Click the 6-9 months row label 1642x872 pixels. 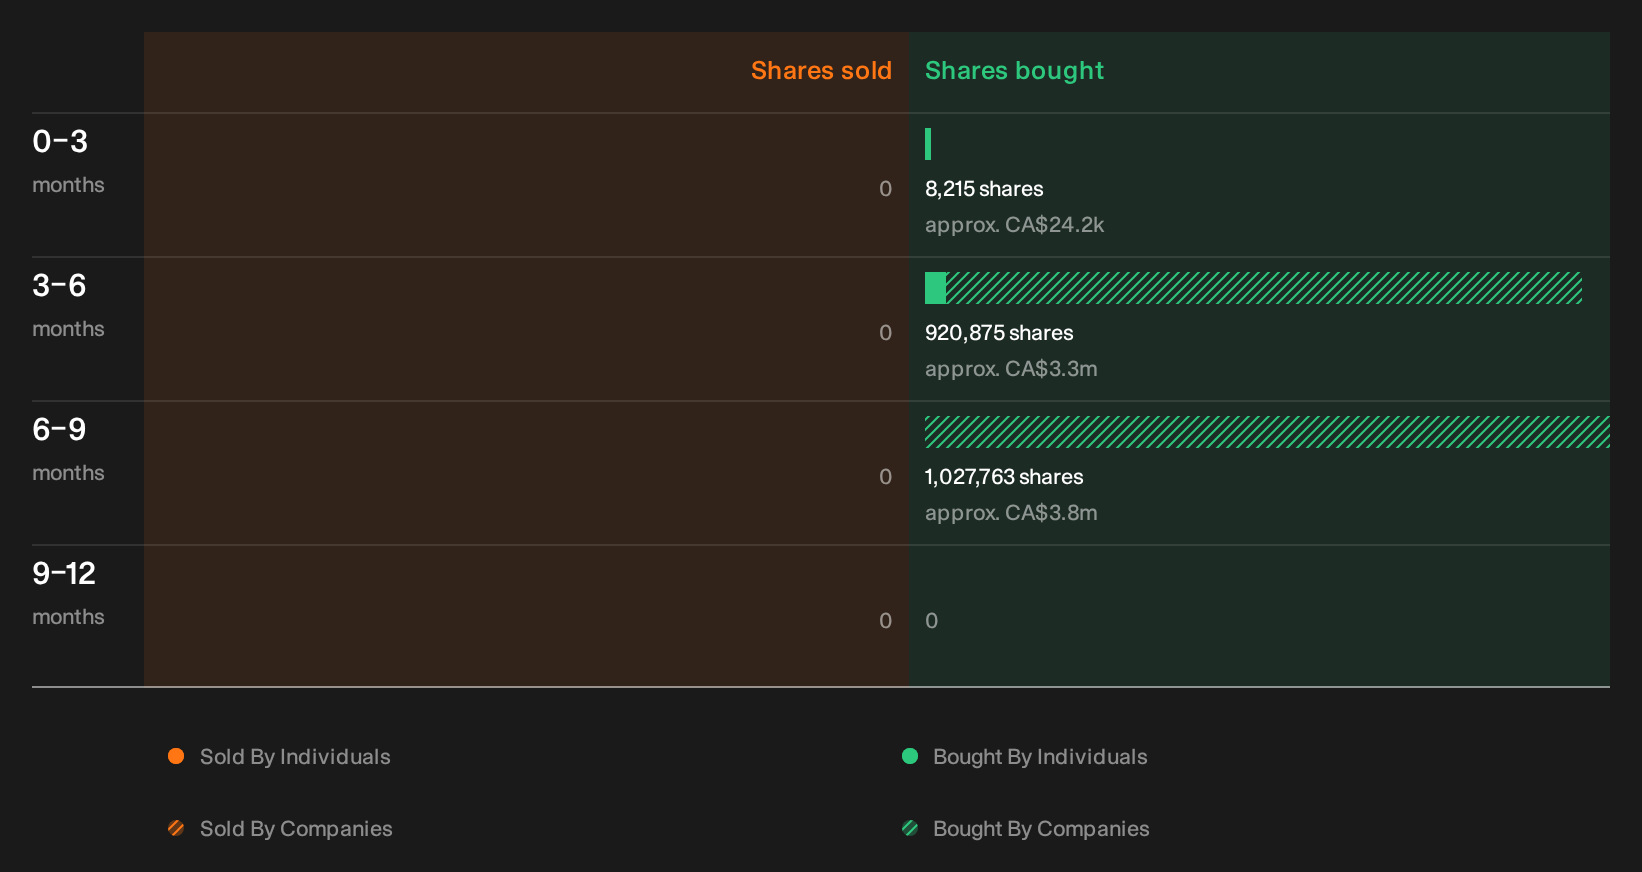tap(68, 449)
